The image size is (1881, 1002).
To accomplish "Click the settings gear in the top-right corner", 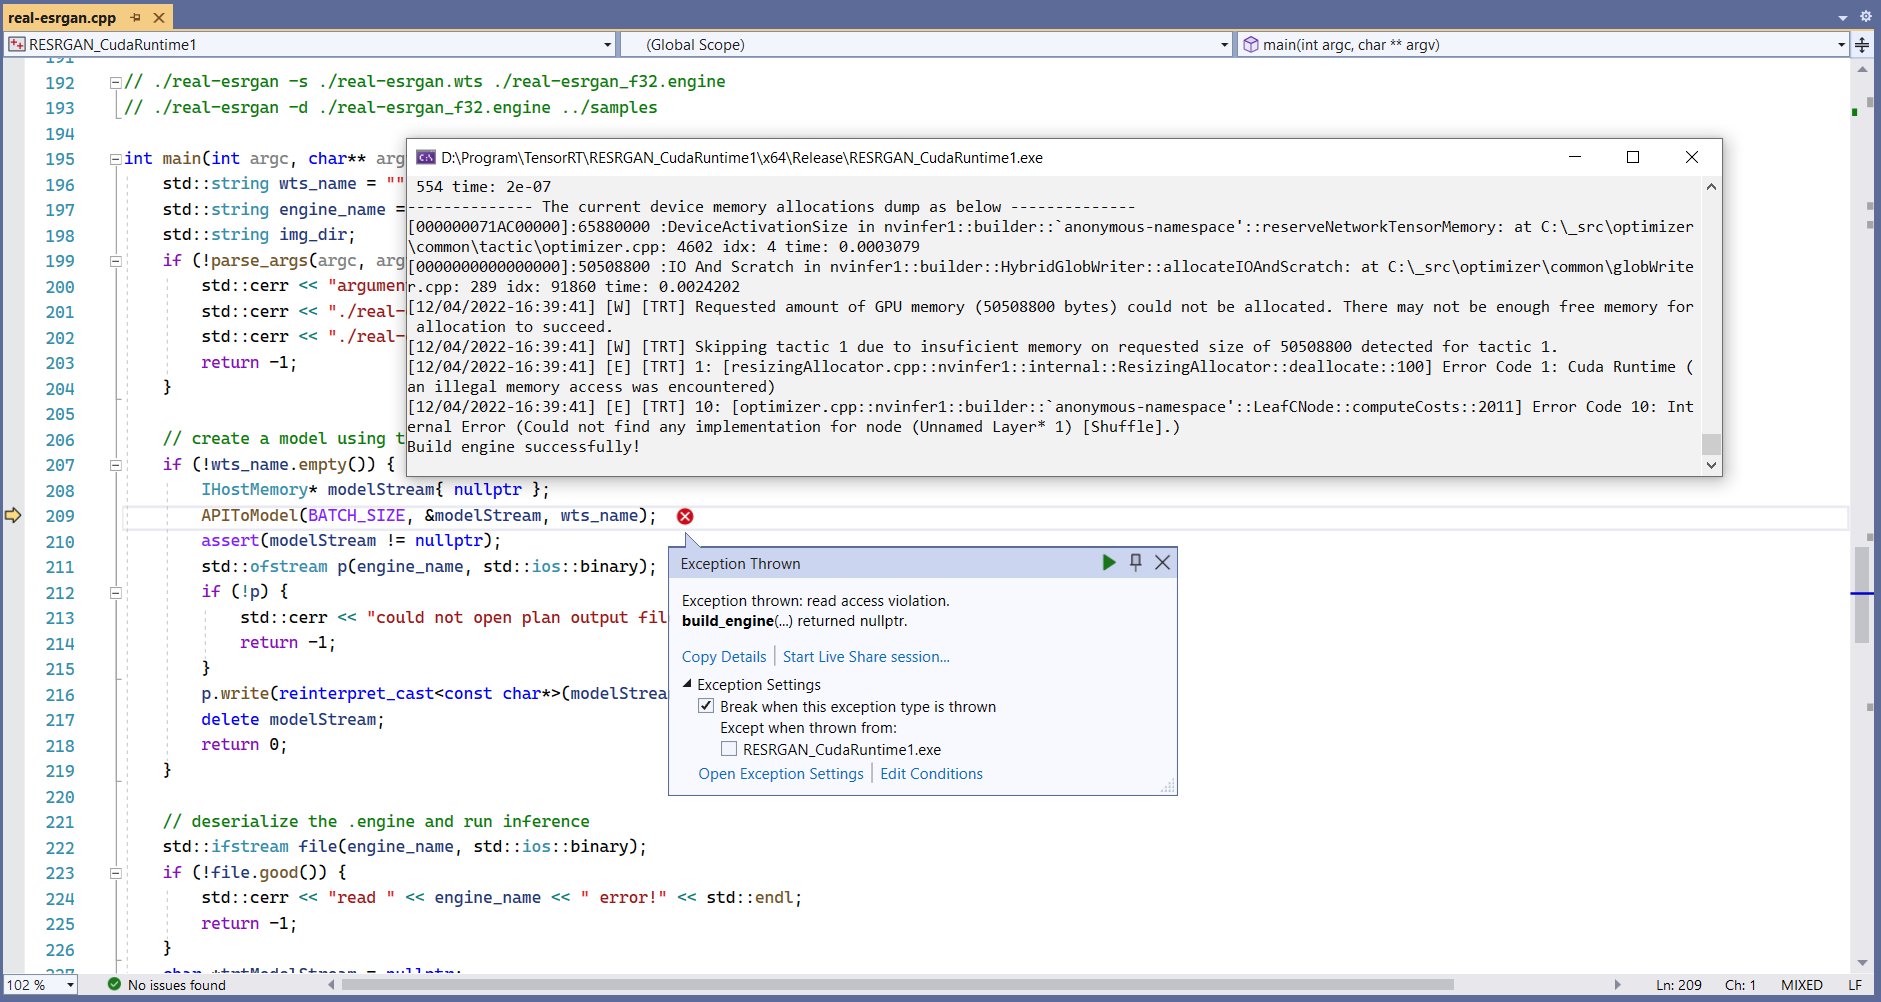I will (1866, 17).
